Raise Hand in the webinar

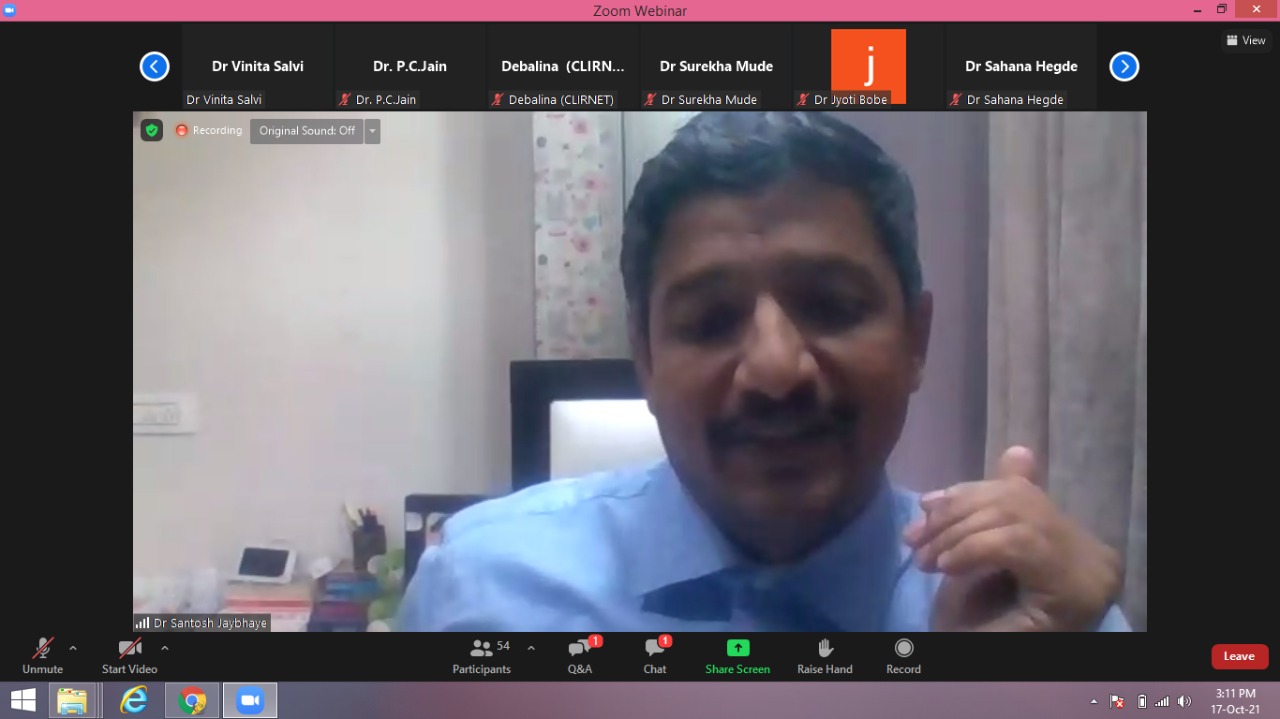pyautogui.click(x=825, y=656)
